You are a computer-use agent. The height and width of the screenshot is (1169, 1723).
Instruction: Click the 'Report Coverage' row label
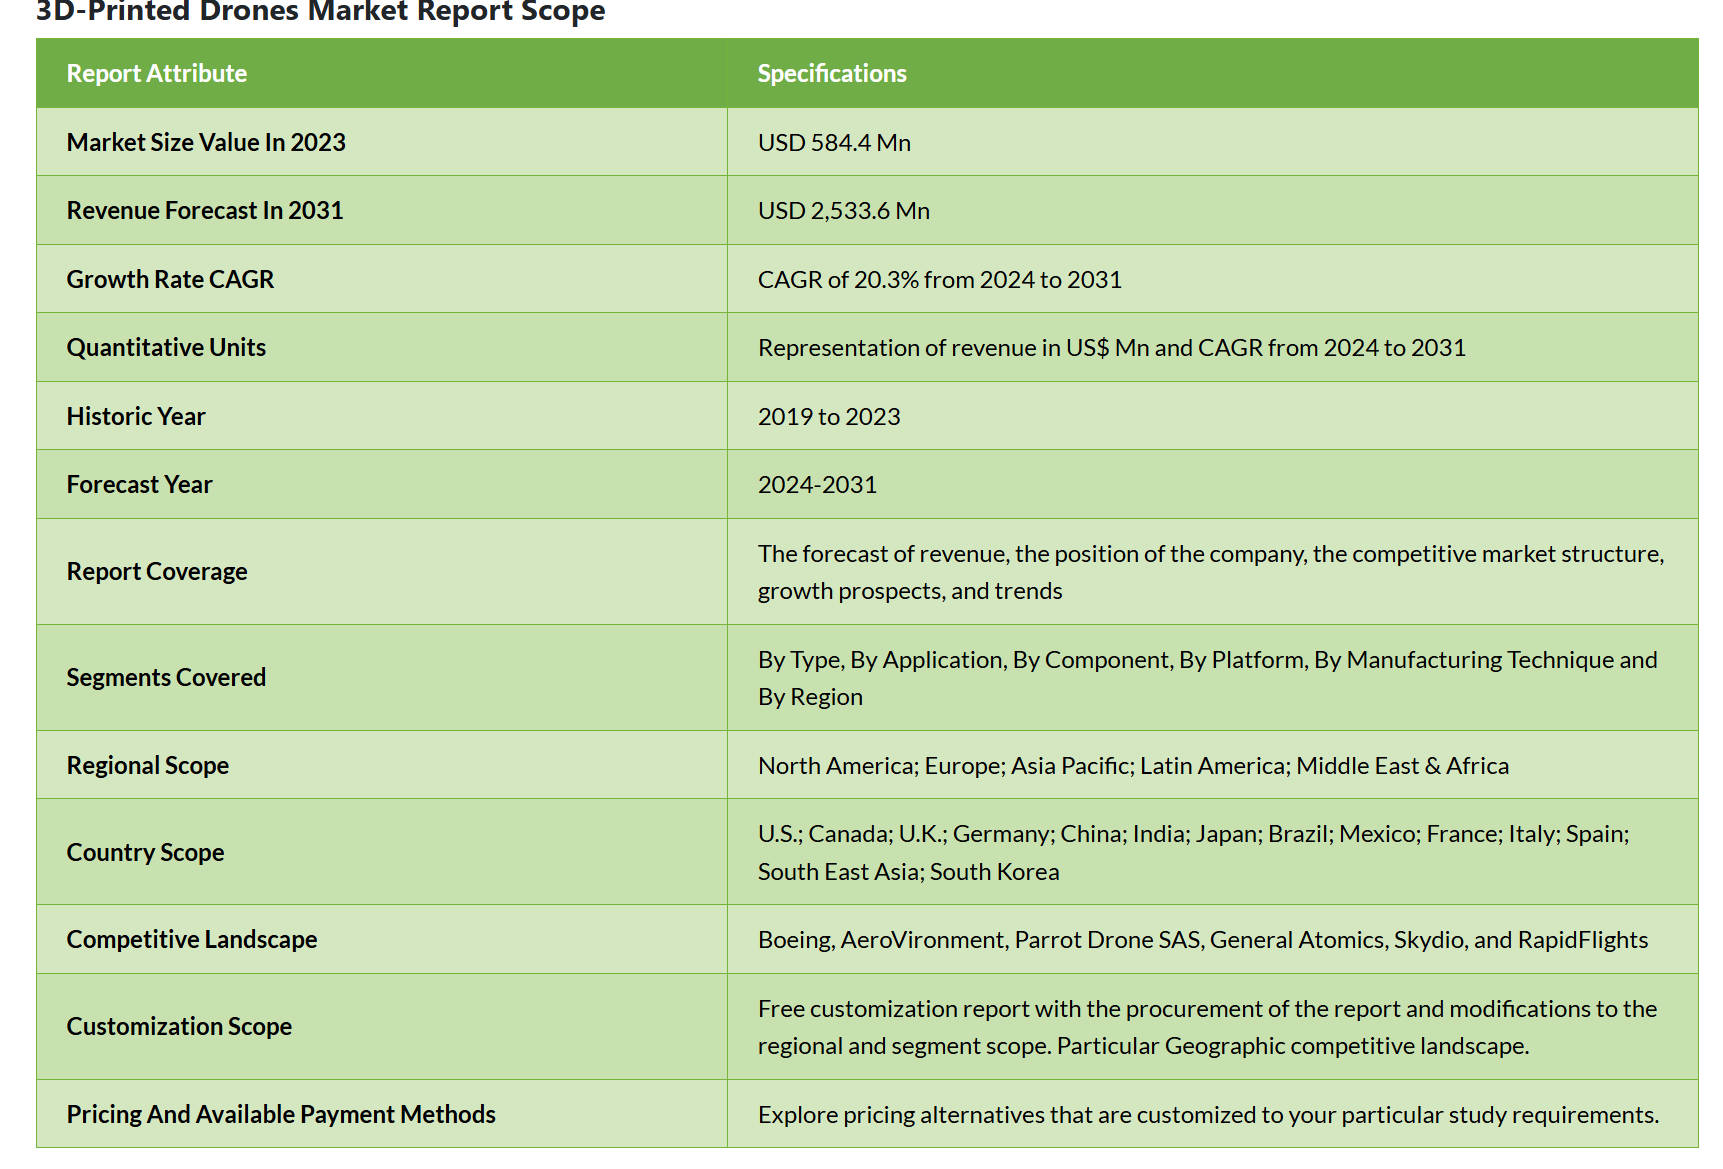click(157, 572)
